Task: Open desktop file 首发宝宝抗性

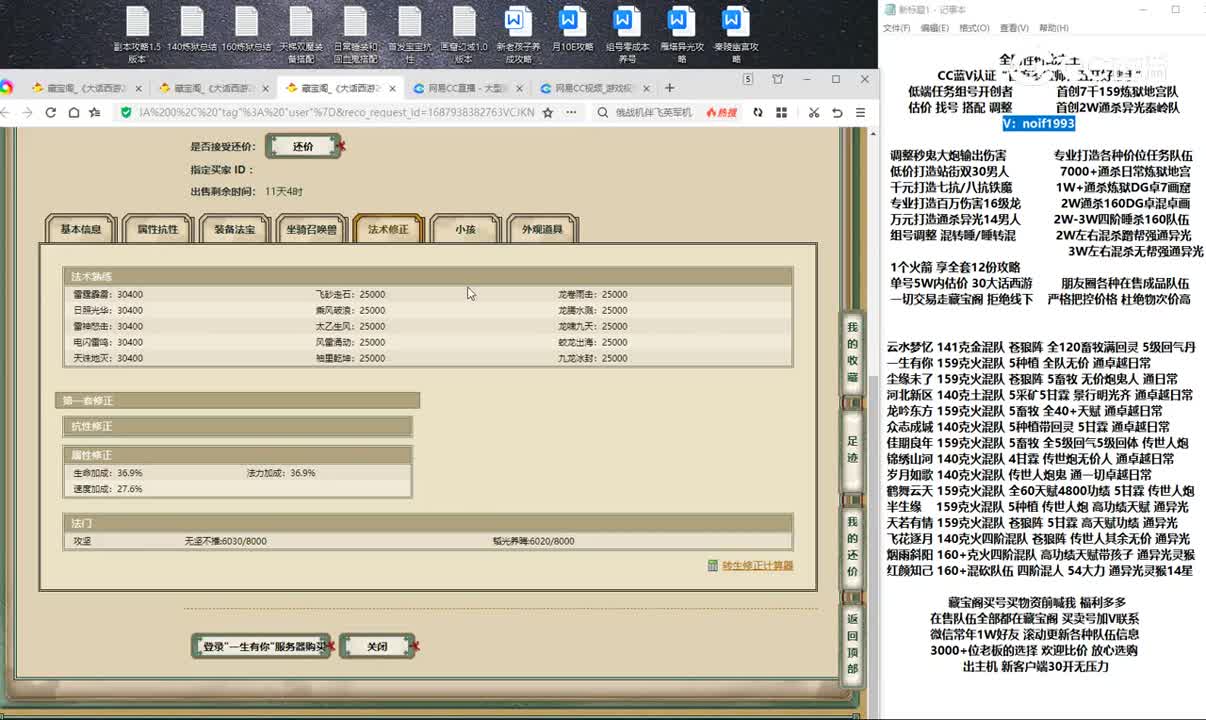Action: pyautogui.click(x=409, y=34)
